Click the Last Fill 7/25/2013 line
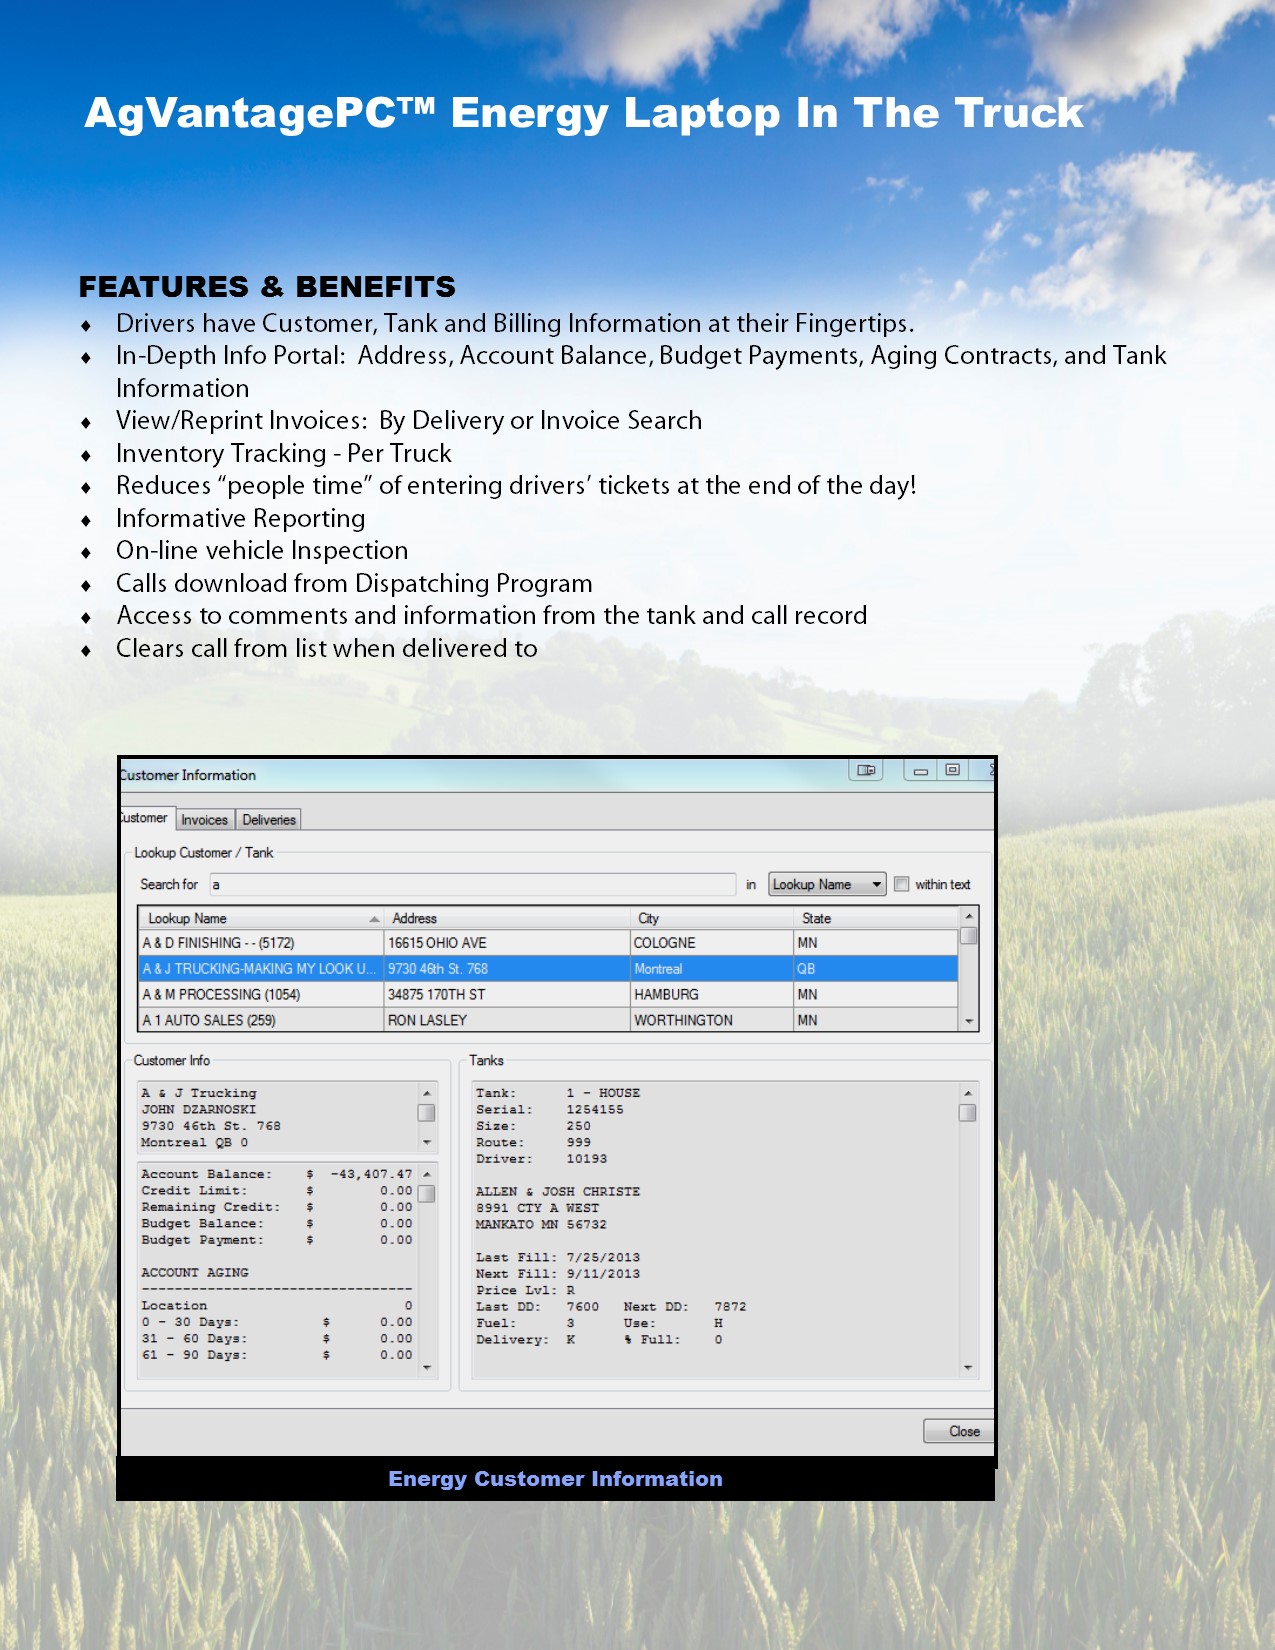 click(x=558, y=1258)
